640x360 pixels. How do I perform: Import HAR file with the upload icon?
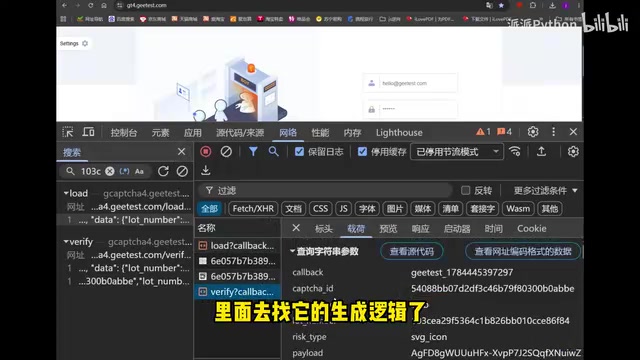coord(541,152)
